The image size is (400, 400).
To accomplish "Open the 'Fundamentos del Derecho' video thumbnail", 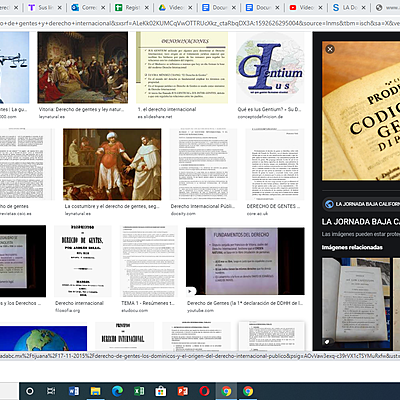I will [245, 261].
